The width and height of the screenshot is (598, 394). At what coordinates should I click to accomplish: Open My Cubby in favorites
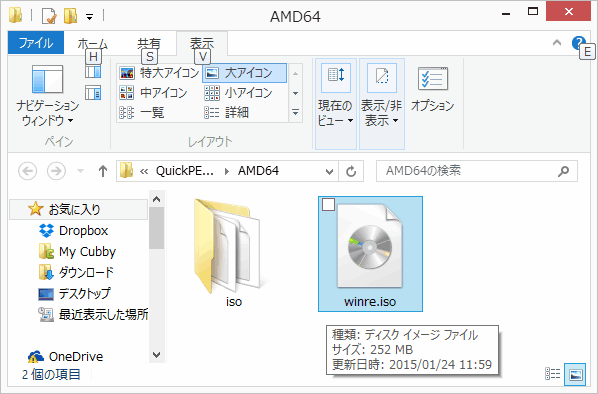click(x=77, y=252)
